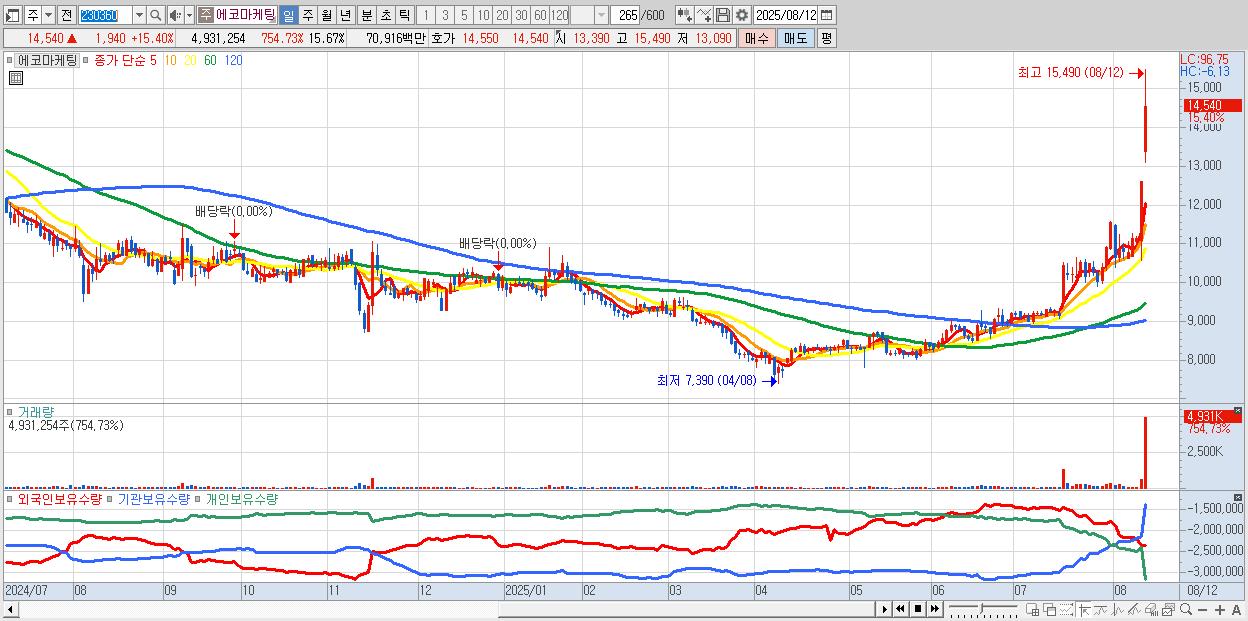Select the 1 interval button
1248x621 pixels.
(x=426, y=15)
